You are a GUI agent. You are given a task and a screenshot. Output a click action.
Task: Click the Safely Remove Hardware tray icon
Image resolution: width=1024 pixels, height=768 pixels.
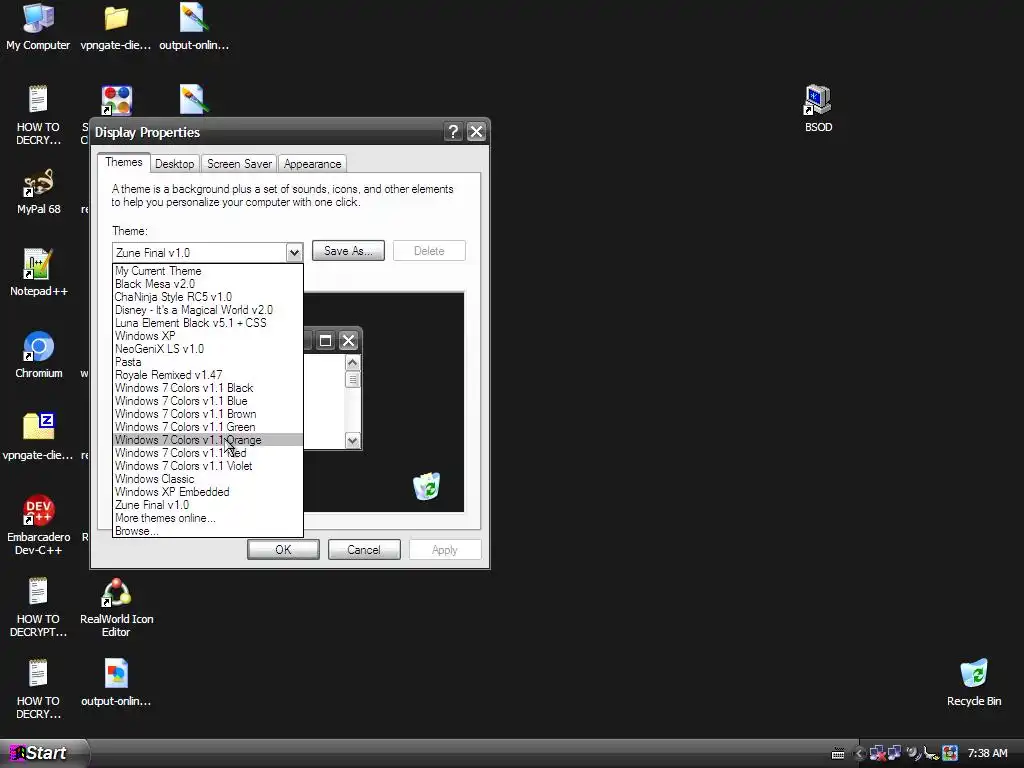point(931,754)
